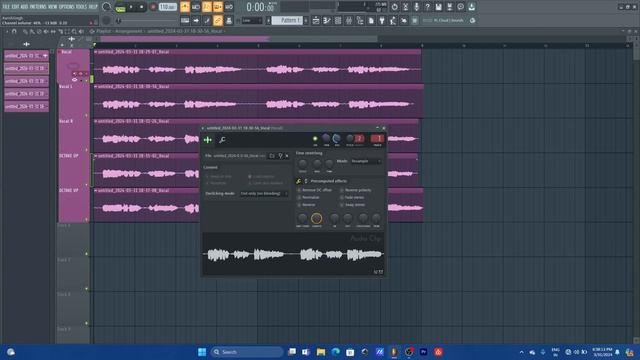Click the highlighted orange fade-in knob
This screenshot has height=360, width=640.
316,218
